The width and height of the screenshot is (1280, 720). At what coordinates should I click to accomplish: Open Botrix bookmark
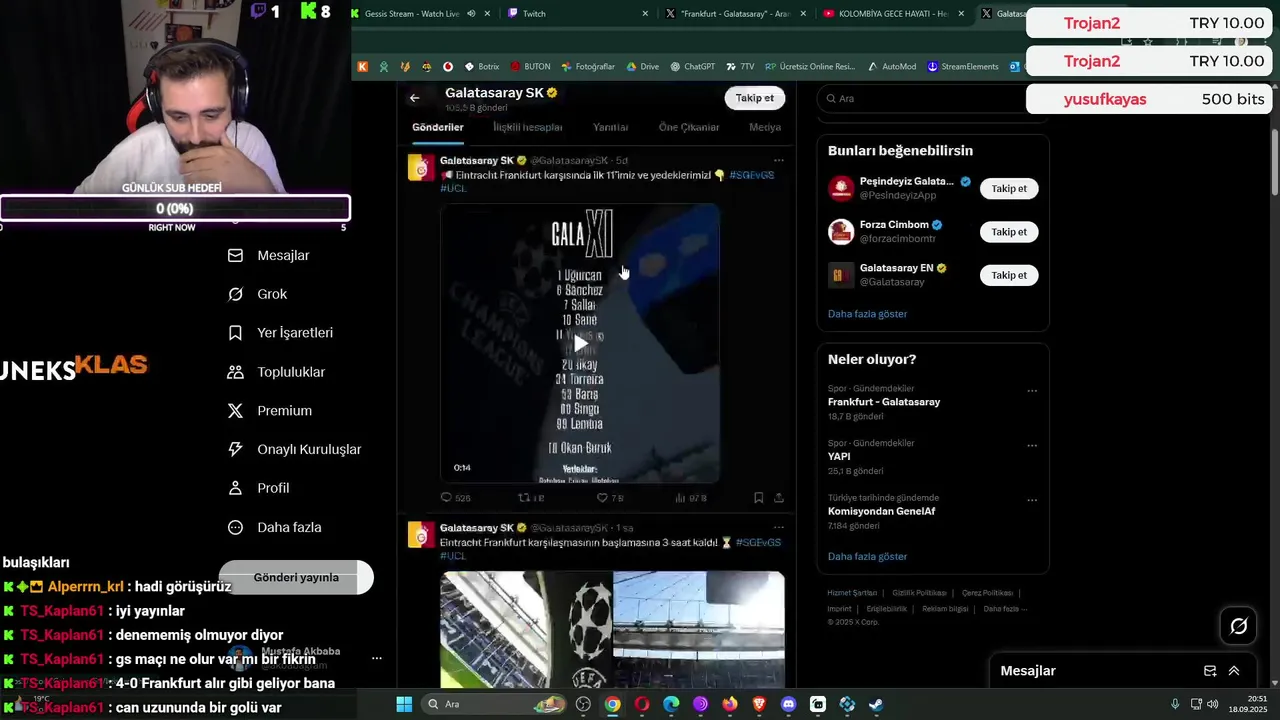pos(481,67)
